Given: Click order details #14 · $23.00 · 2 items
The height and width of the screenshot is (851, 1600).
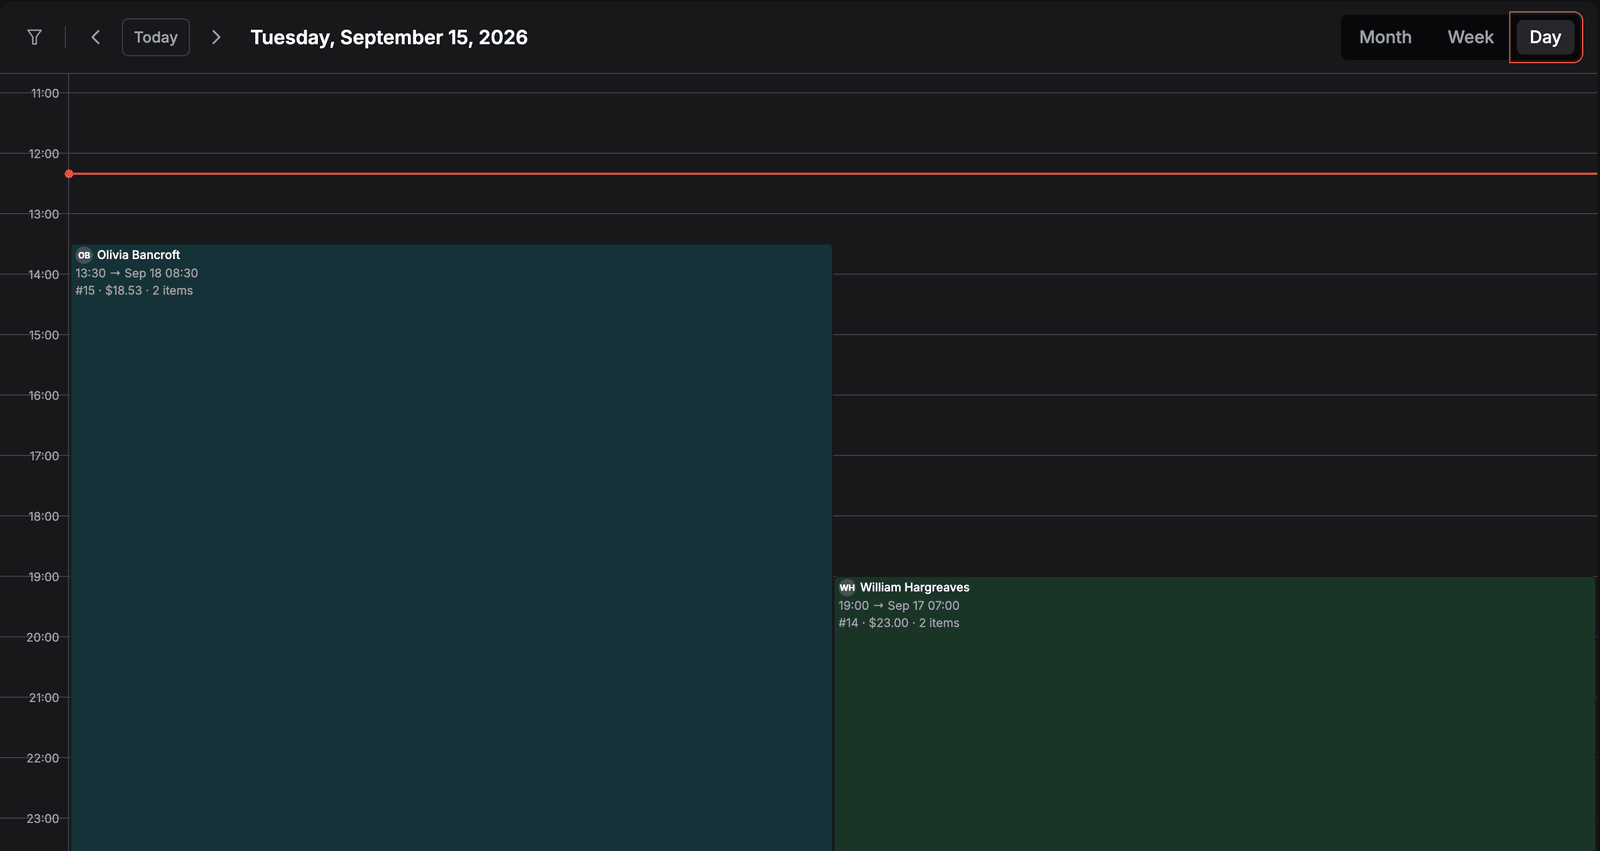Looking at the screenshot, I should click(899, 622).
